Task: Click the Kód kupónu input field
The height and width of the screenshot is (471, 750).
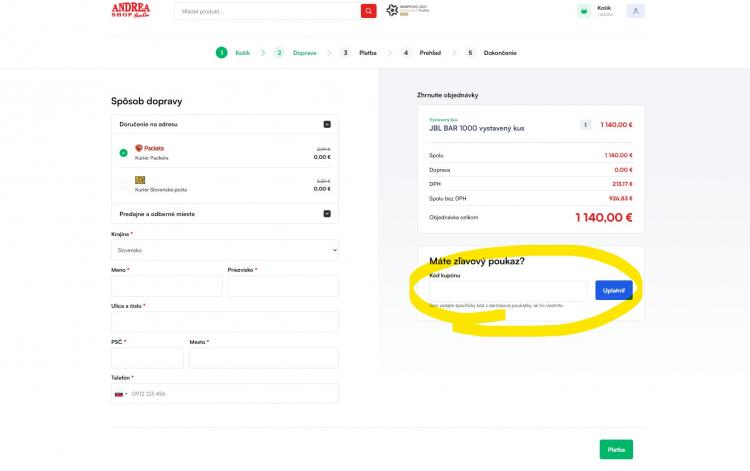Action: pyautogui.click(x=508, y=291)
